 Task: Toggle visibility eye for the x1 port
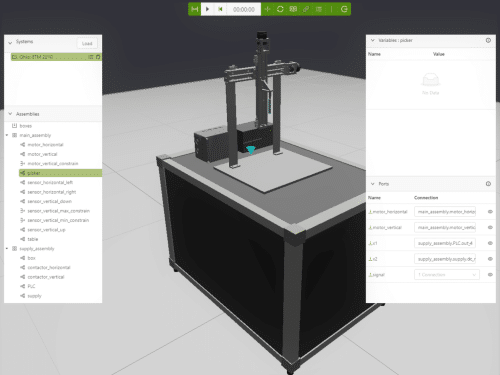(490, 243)
